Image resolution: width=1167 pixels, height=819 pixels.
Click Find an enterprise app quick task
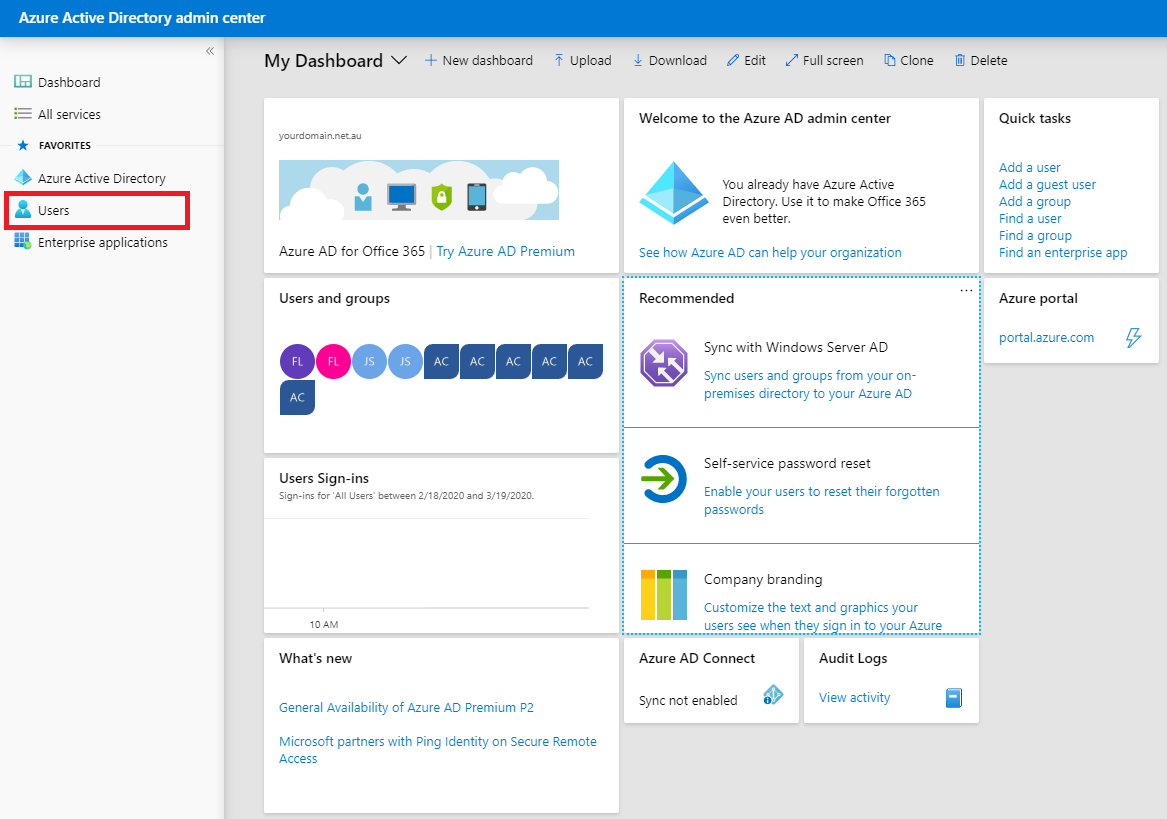coord(1063,252)
